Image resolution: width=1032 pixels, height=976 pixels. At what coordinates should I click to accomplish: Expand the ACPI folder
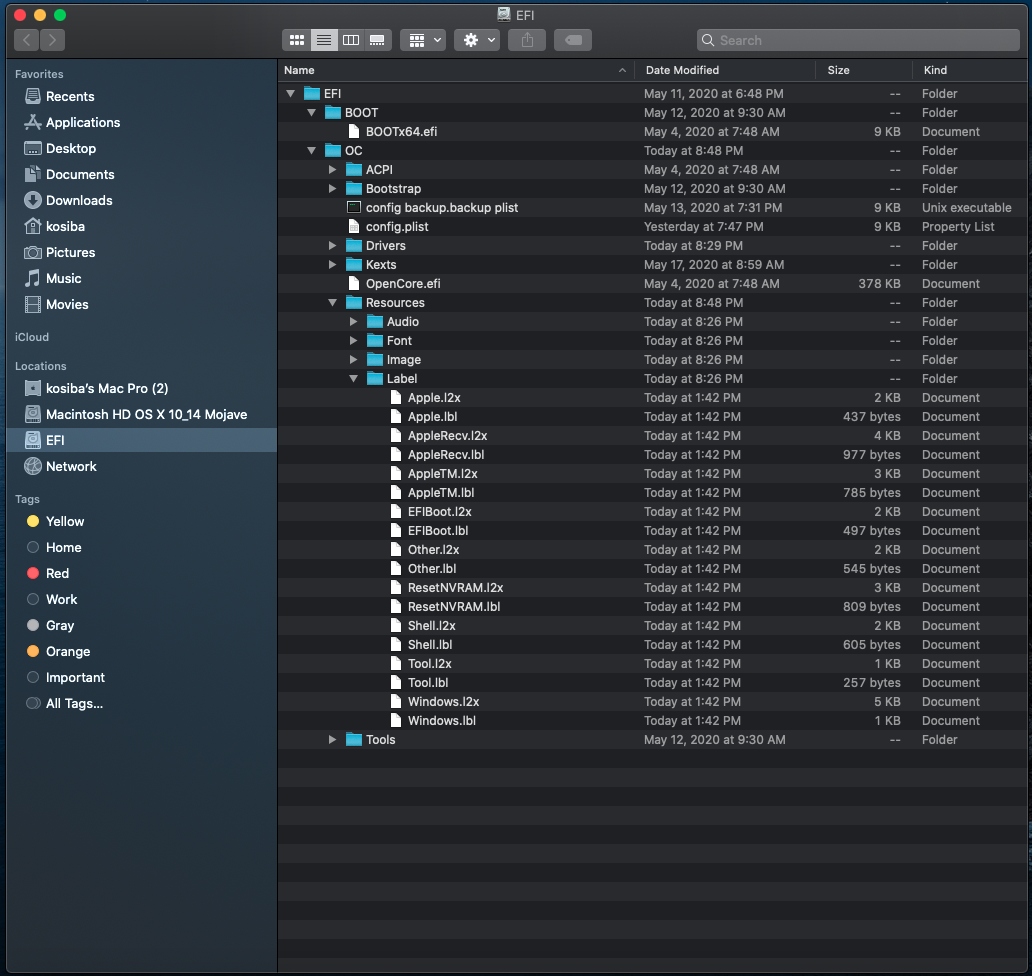pyautogui.click(x=332, y=170)
